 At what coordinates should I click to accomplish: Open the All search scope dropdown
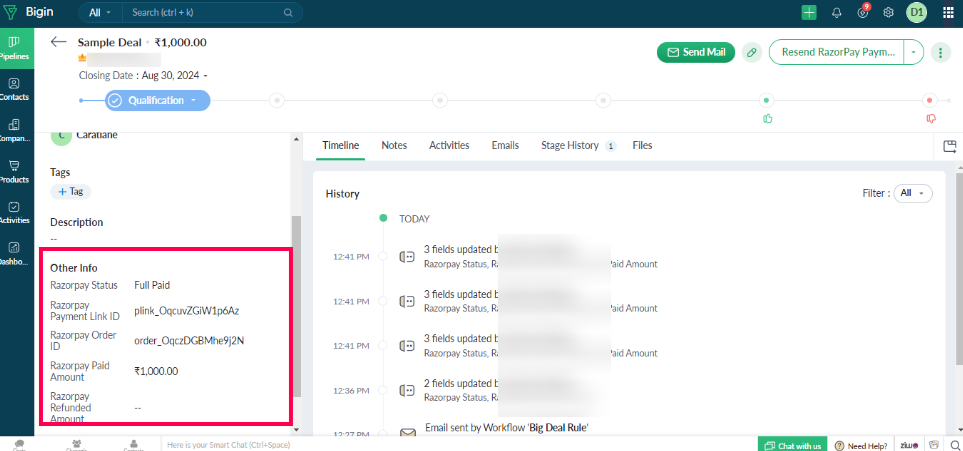click(x=101, y=12)
